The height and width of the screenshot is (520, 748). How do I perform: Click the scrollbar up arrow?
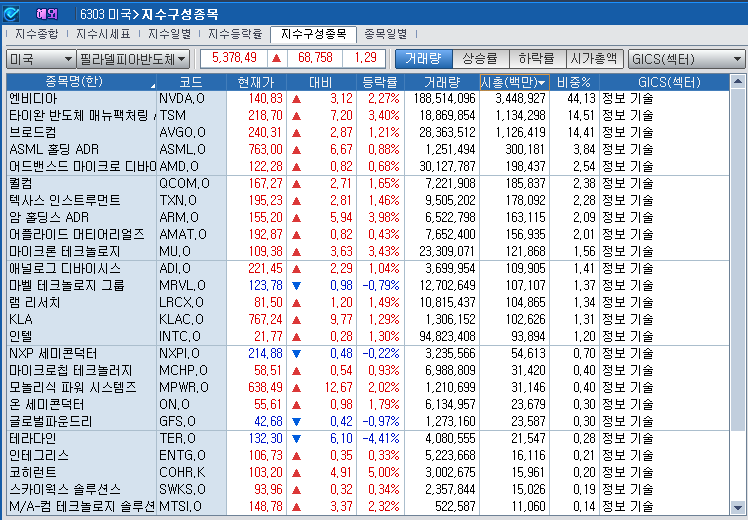[x=738, y=82]
